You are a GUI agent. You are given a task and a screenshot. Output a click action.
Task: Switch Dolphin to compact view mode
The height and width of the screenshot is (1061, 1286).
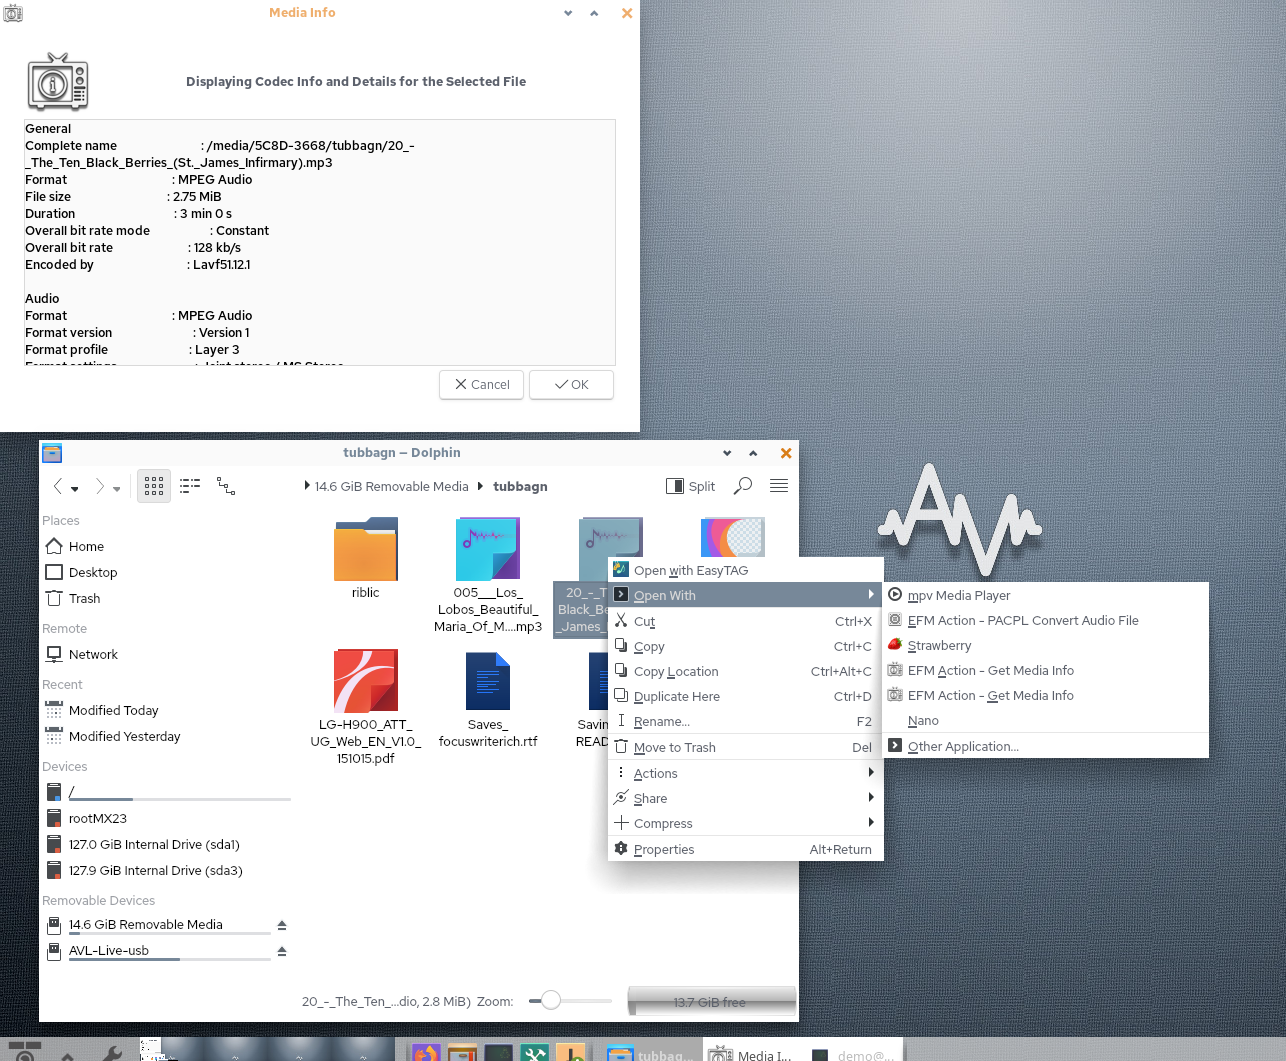[x=190, y=486]
